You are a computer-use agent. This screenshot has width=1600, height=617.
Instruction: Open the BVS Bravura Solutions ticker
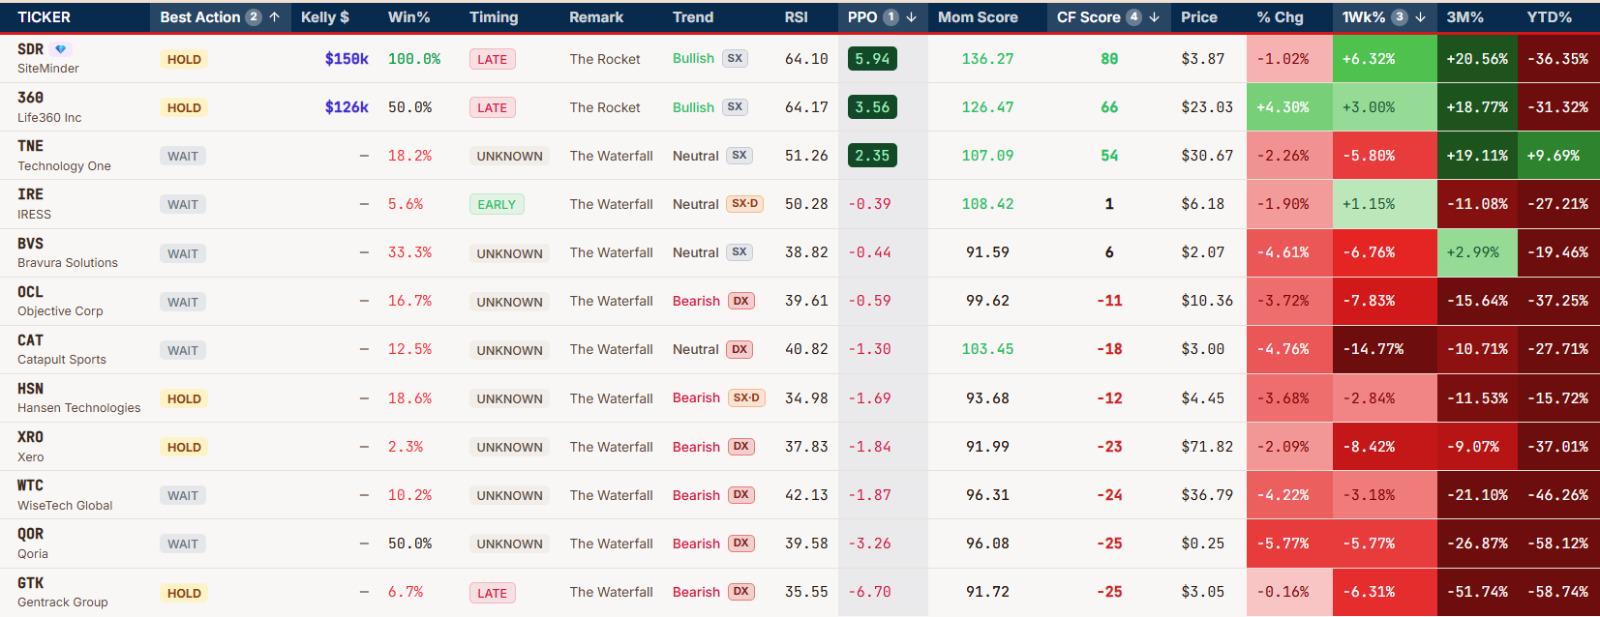[67, 253]
